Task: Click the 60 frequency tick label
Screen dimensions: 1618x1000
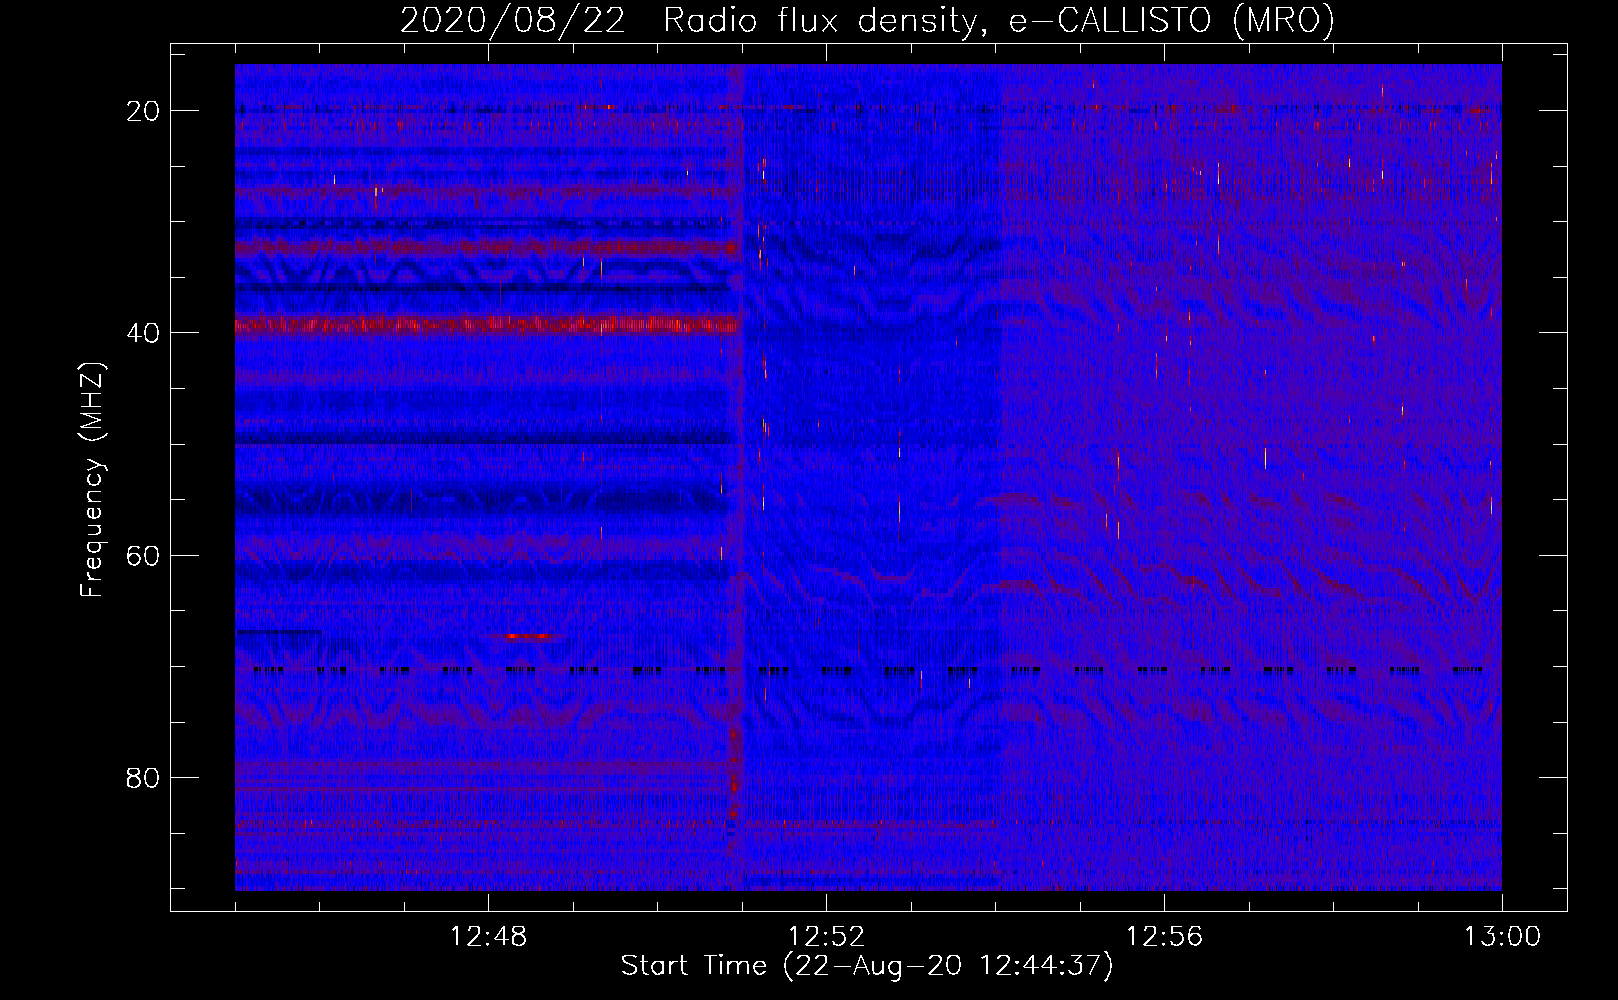Action: click(143, 555)
